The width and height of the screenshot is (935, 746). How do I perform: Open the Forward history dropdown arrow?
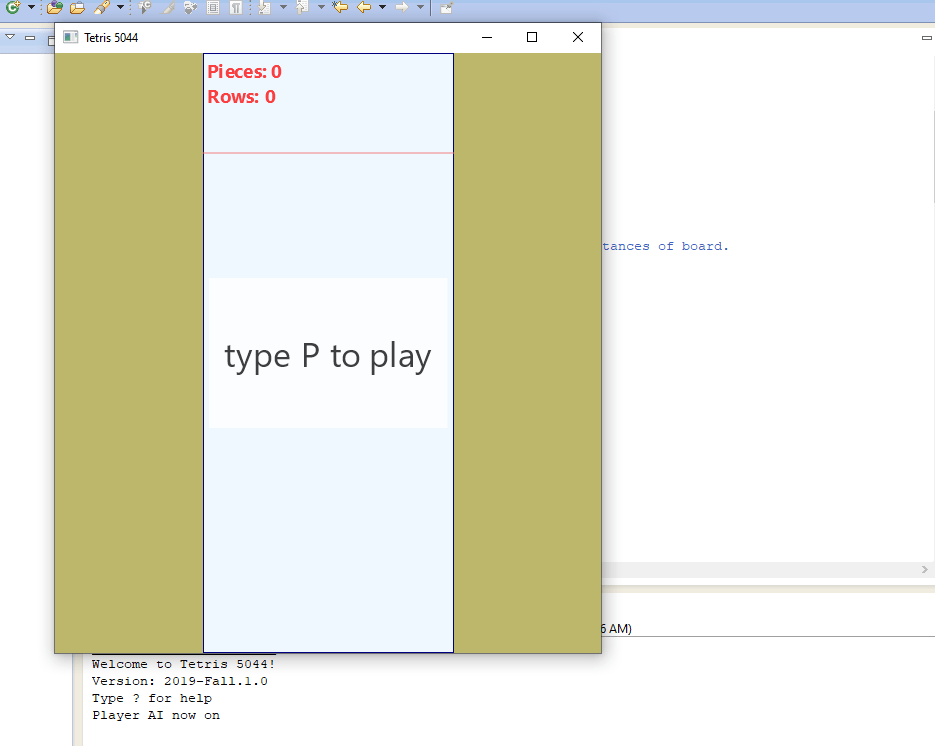(420, 7)
